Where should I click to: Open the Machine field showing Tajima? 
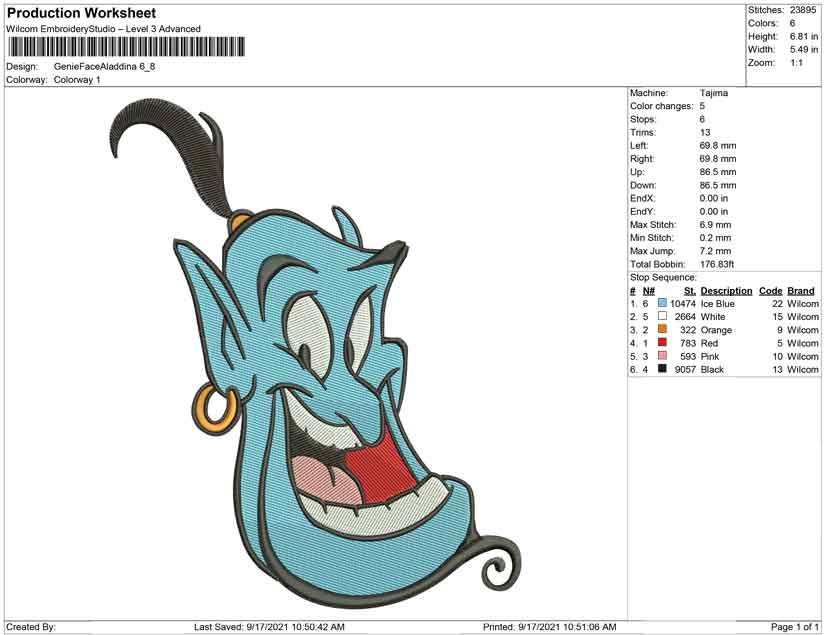(712, 91)
